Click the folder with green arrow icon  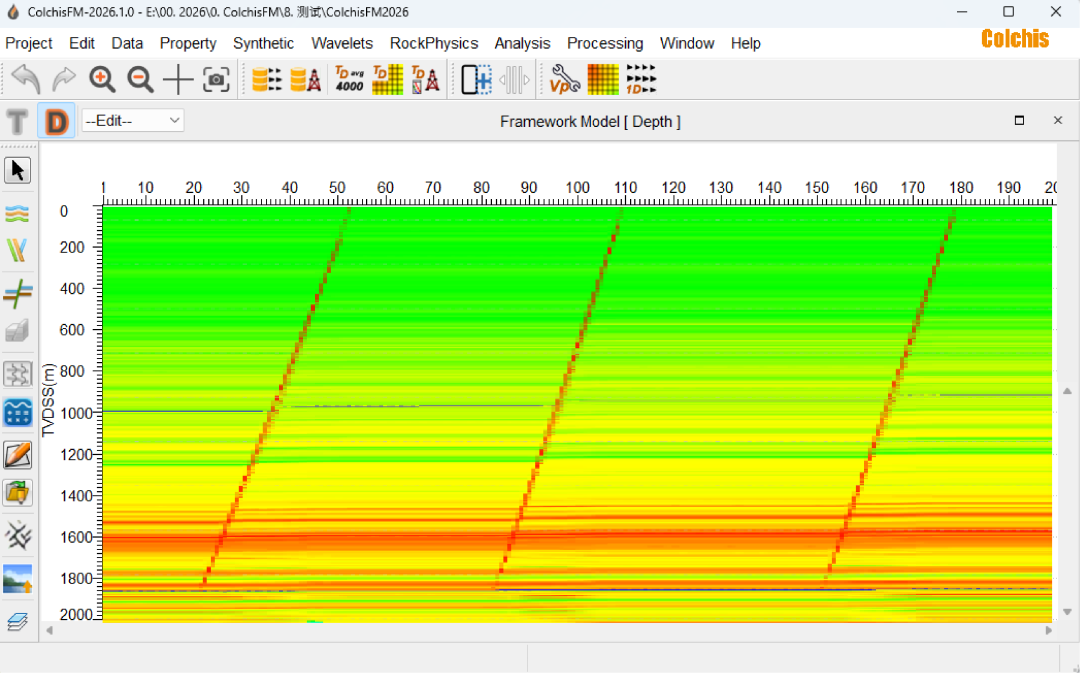[x=17, y=493]
